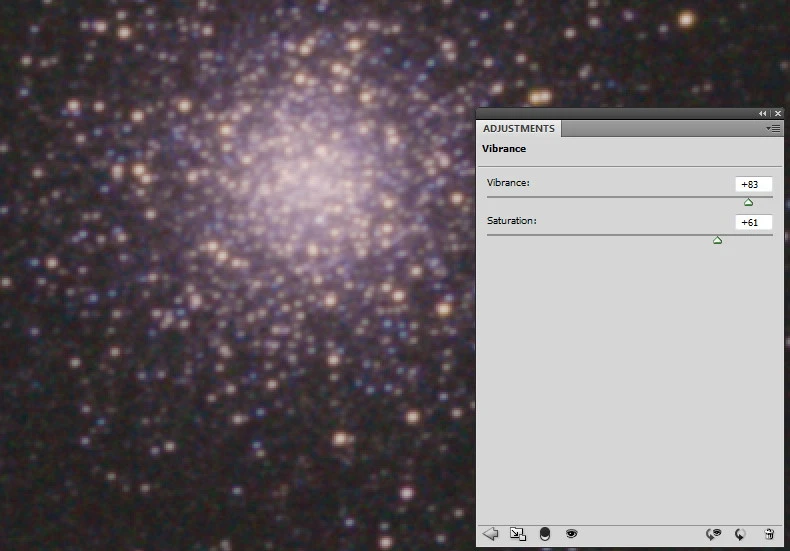Image resolution: width=790 pixels, height=551 pixels.
Task: Return to the adjustment list with back arrow
Action: click(x=490, y=535)
